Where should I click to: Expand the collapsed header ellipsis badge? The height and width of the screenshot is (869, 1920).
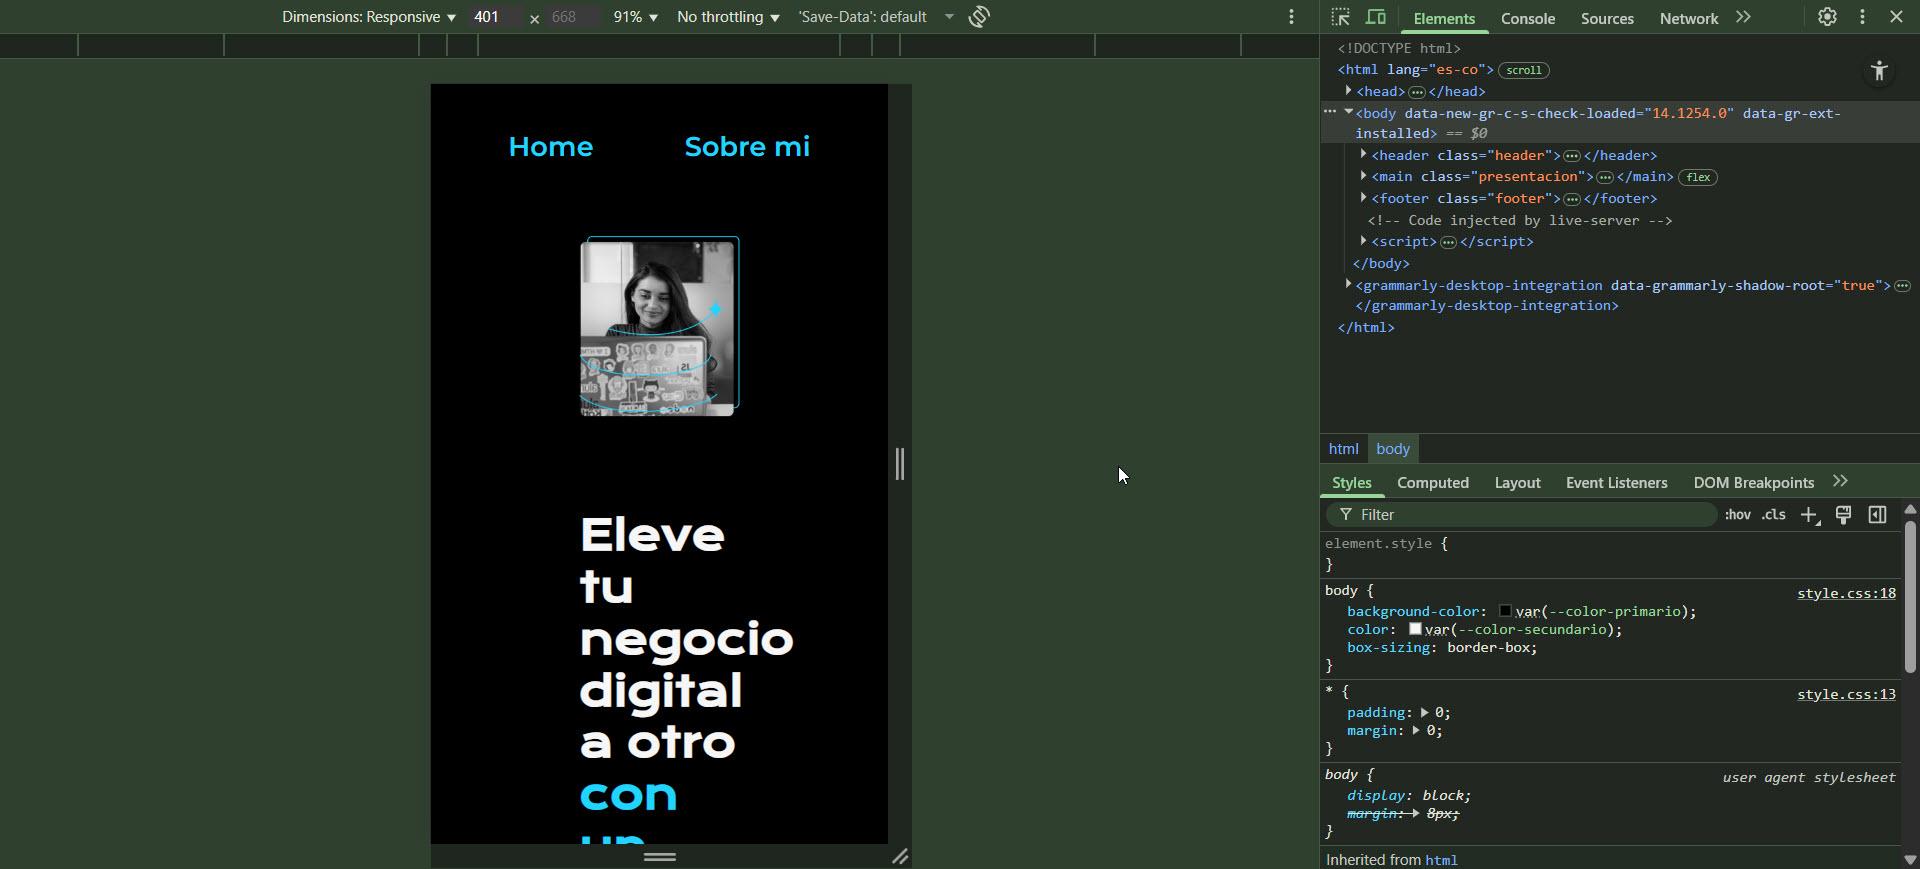[x=1572, y=155]
